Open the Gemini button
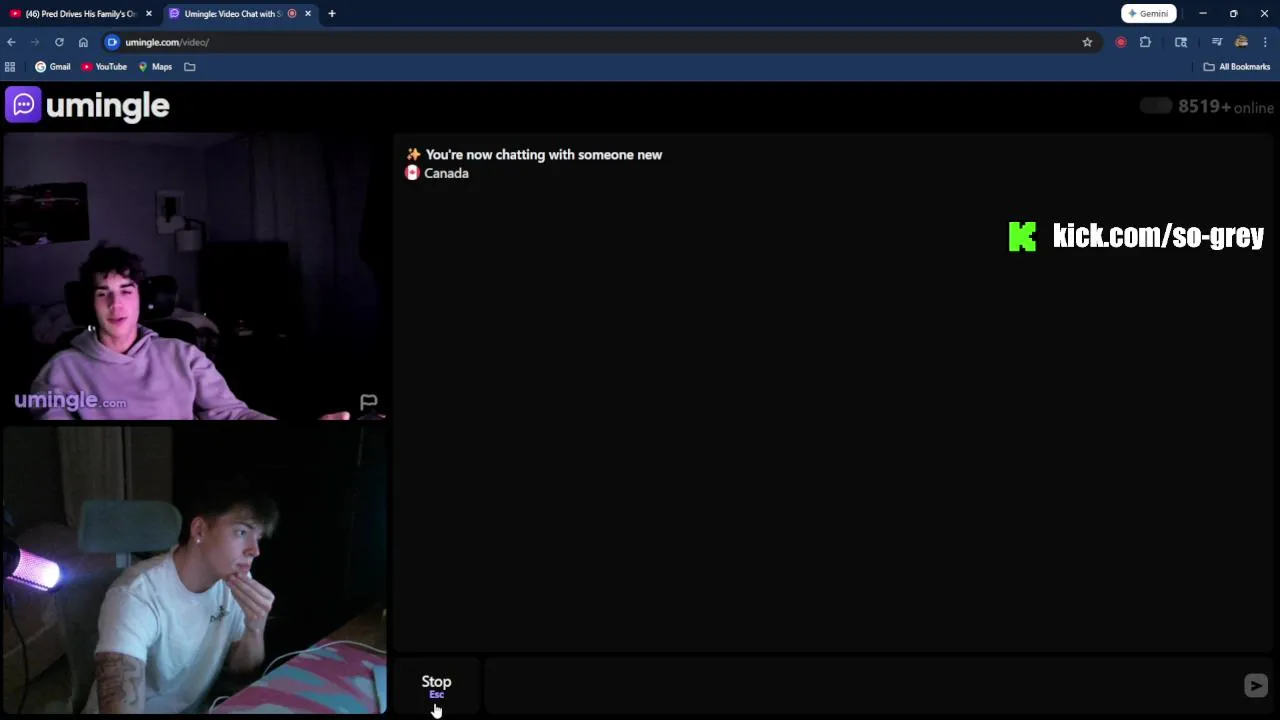Image resolution: width=1280 pixels, height=720 pixels. tap(1148, 13)
